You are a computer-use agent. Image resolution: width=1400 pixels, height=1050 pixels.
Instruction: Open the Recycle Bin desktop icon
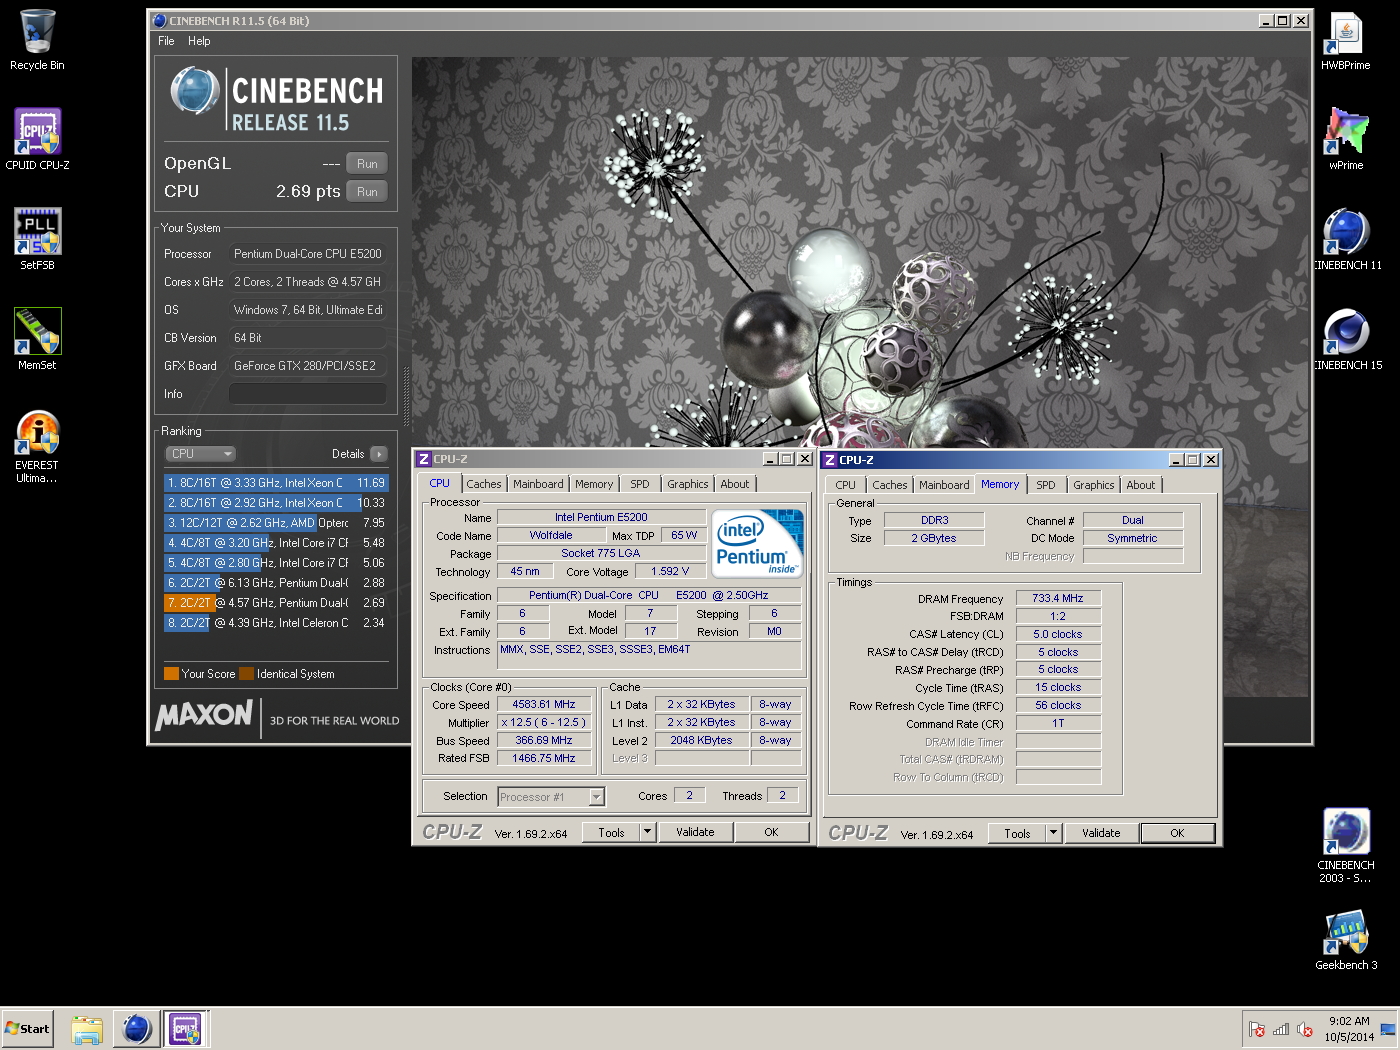click(37, 40)
